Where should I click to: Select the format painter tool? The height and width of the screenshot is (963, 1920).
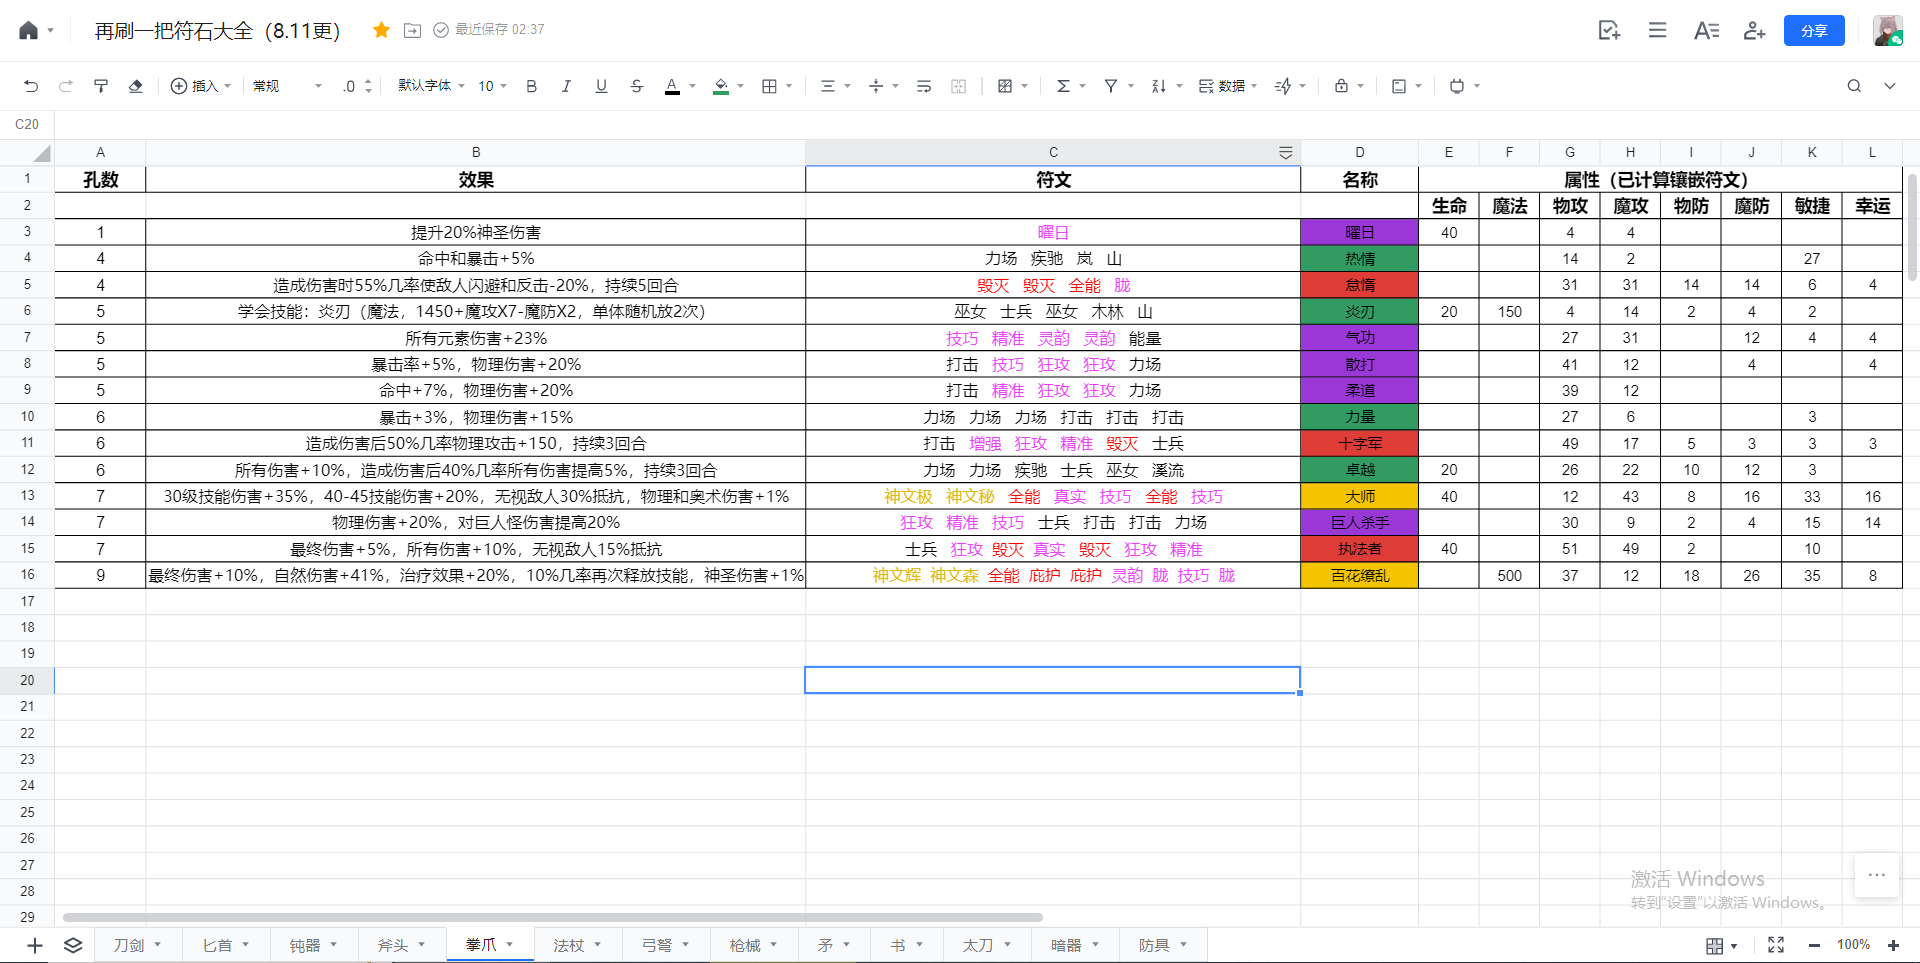pos(101,86)
